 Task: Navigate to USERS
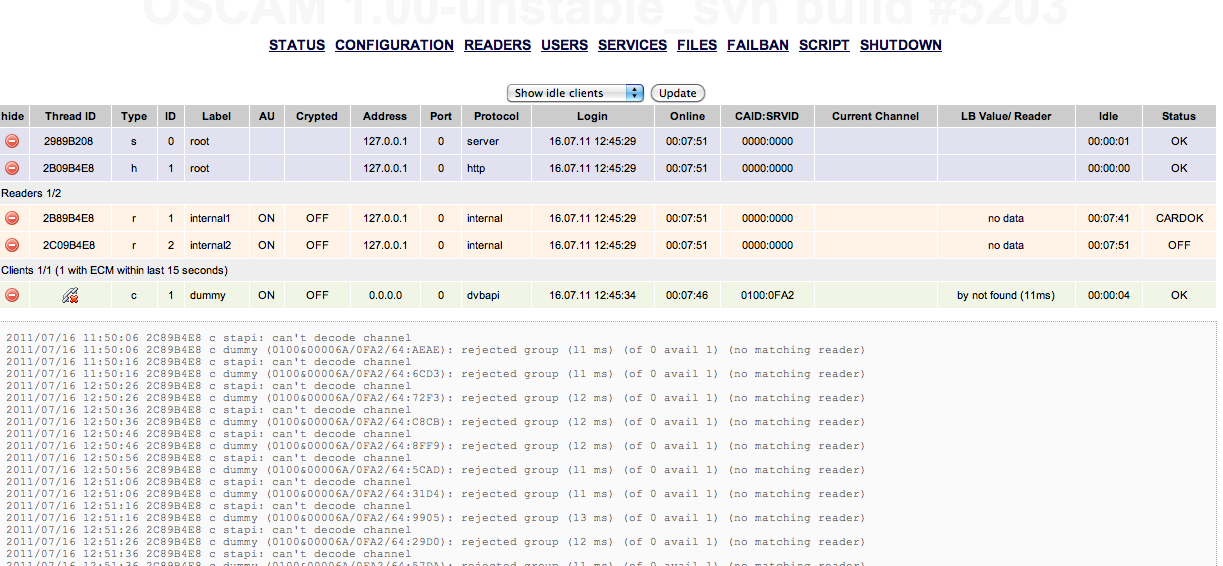point(564,45)
